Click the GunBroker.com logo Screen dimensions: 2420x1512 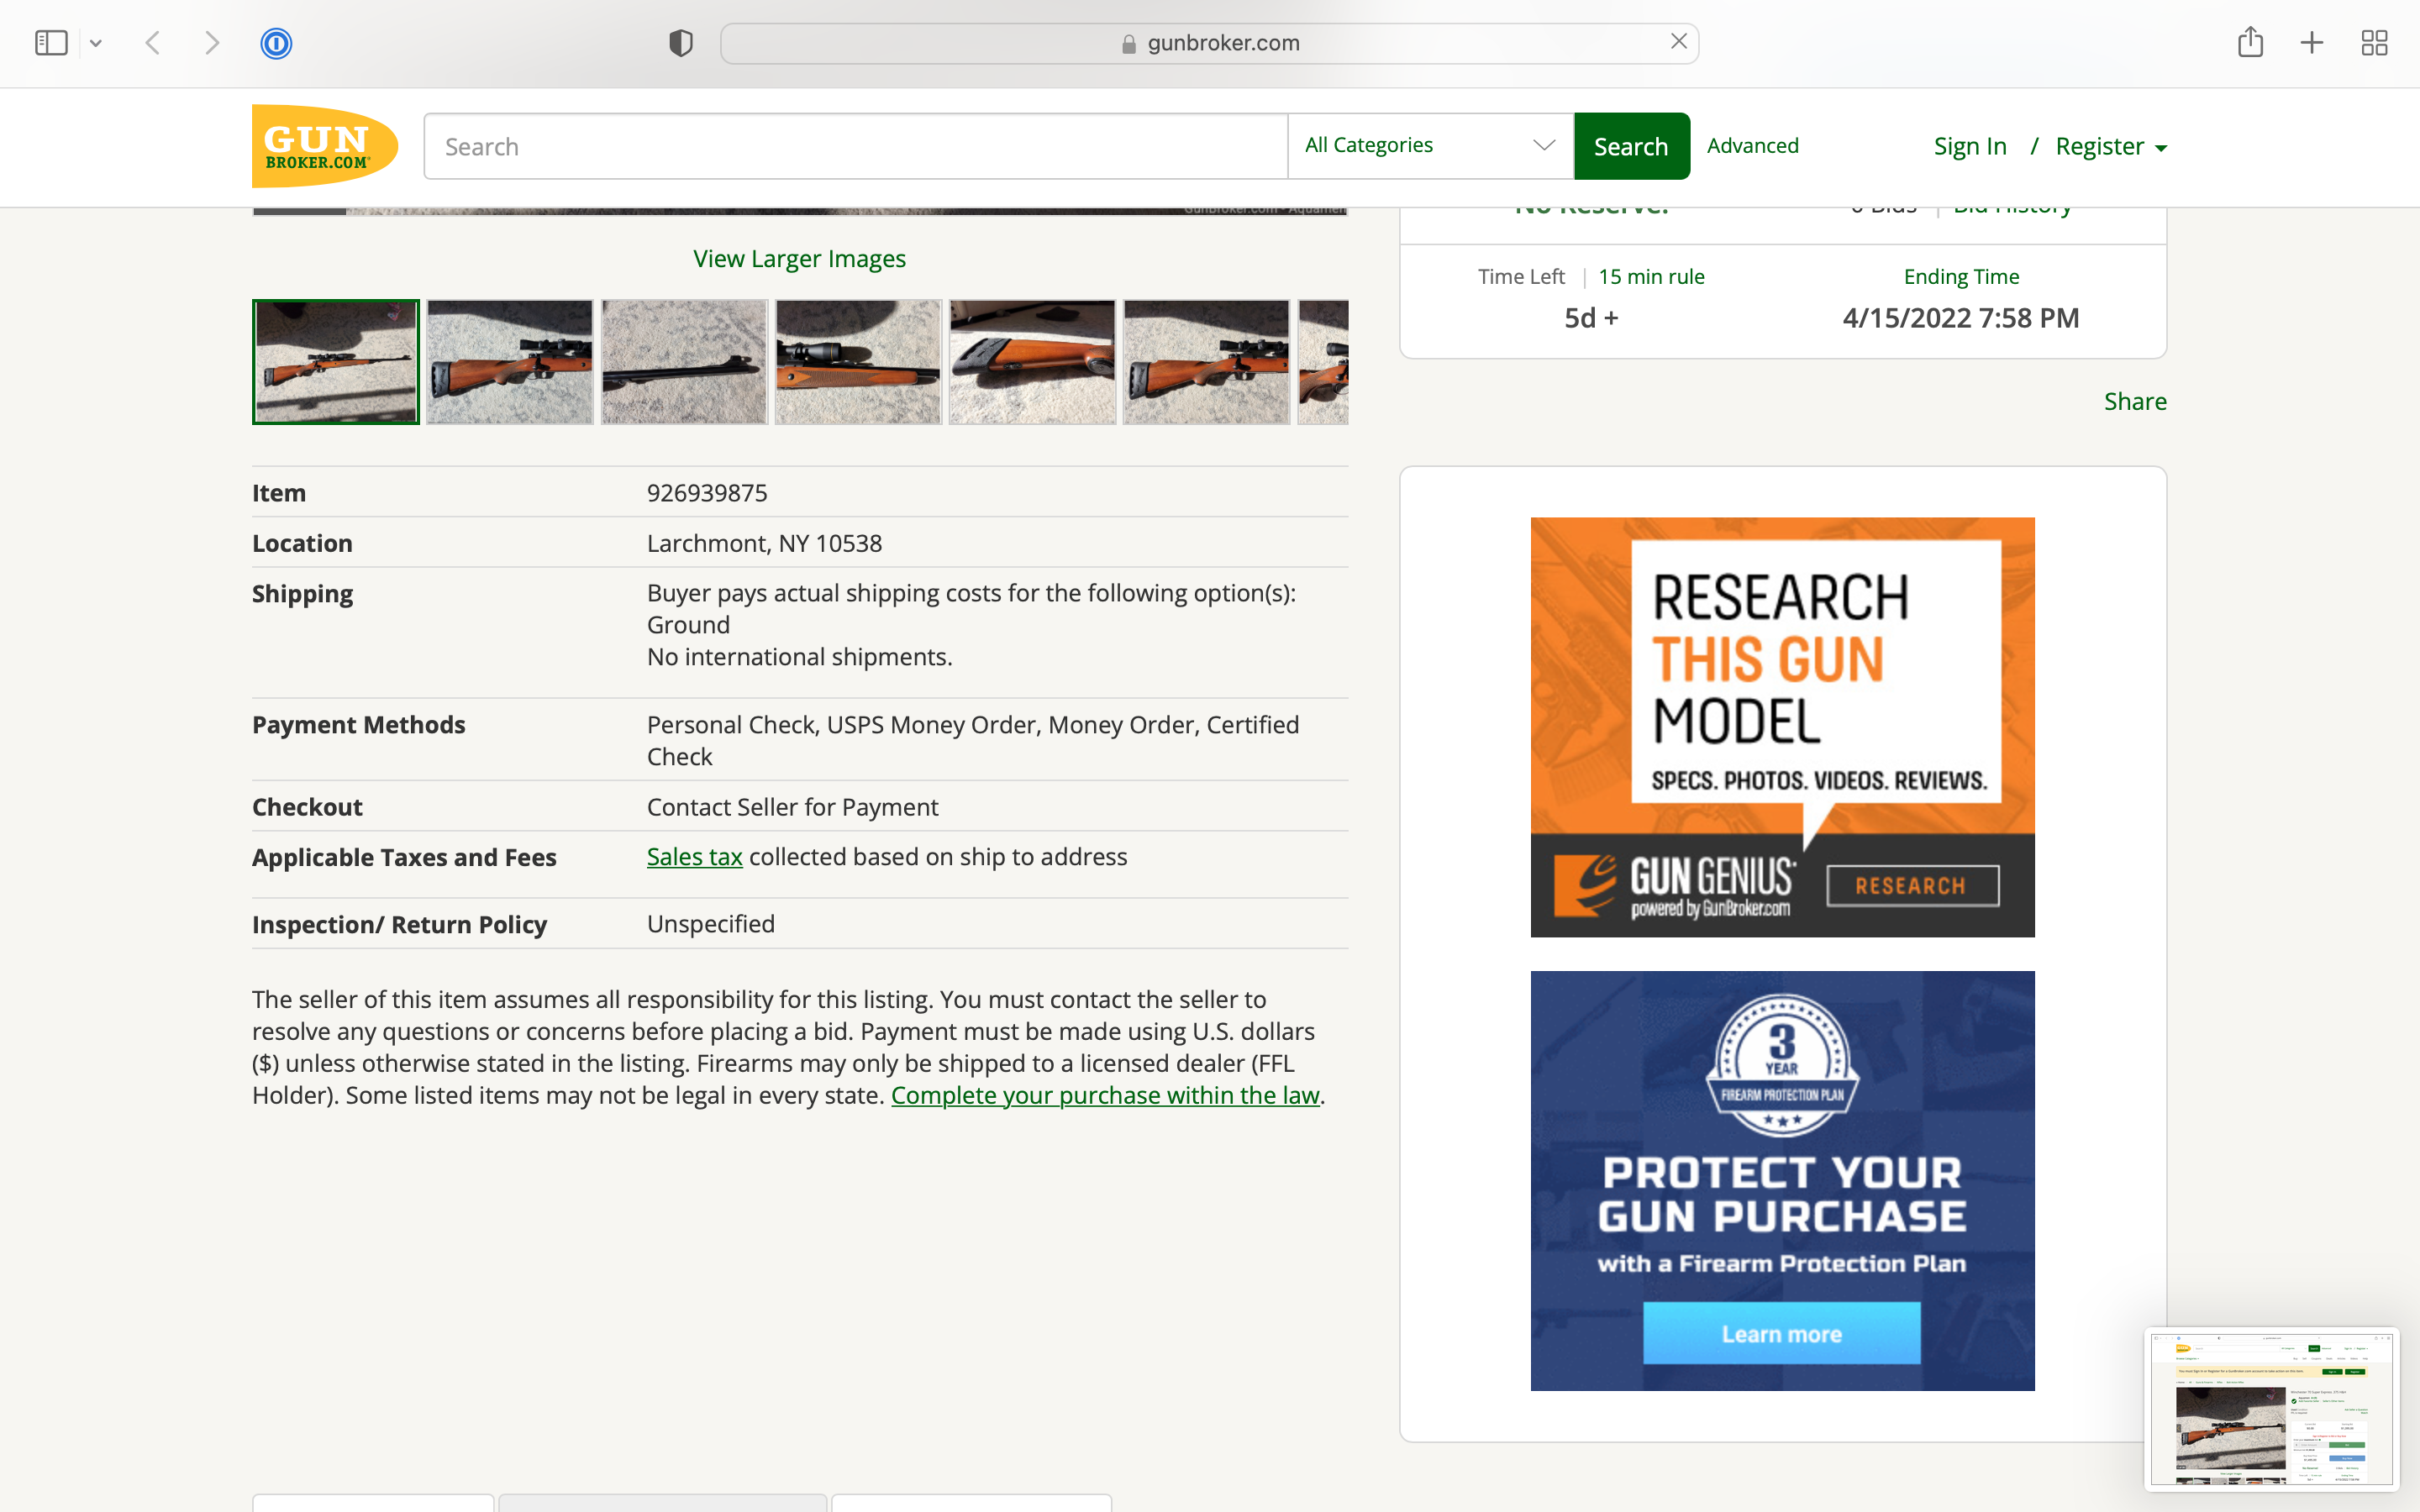324,147
